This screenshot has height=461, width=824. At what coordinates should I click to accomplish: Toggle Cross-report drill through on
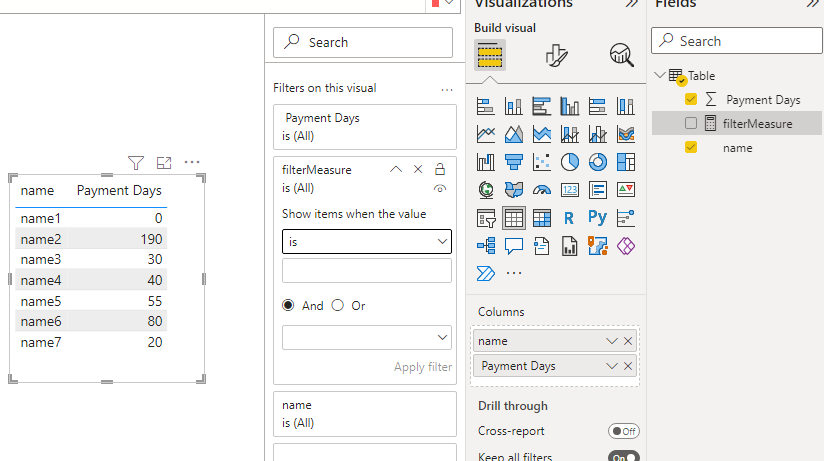tap(624, 431)
